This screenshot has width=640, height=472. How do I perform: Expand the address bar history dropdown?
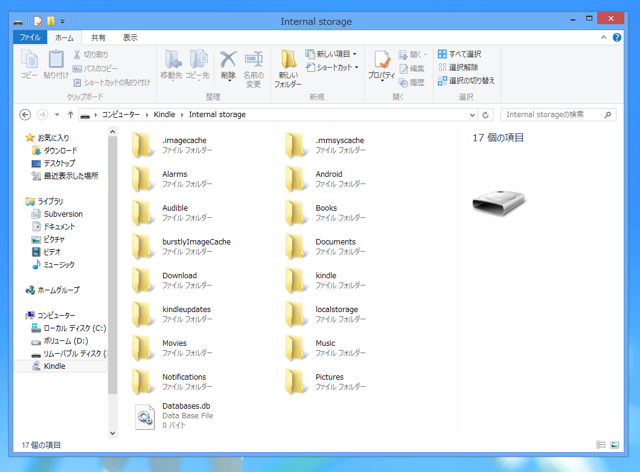click(472, 115)
